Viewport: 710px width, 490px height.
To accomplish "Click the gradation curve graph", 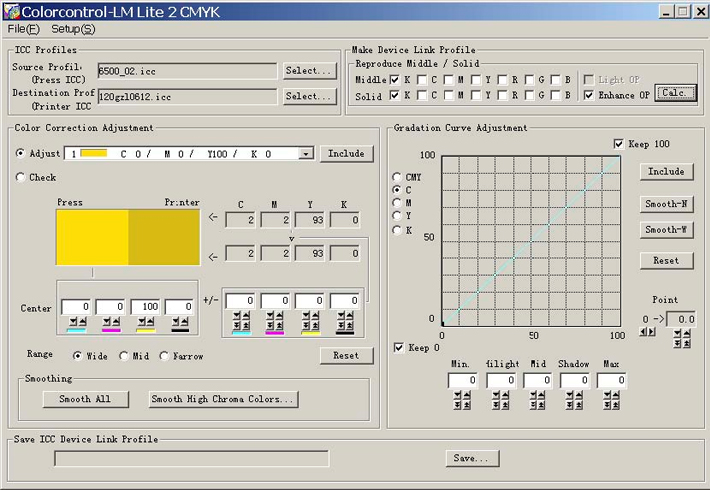I will tap(531, 241).
